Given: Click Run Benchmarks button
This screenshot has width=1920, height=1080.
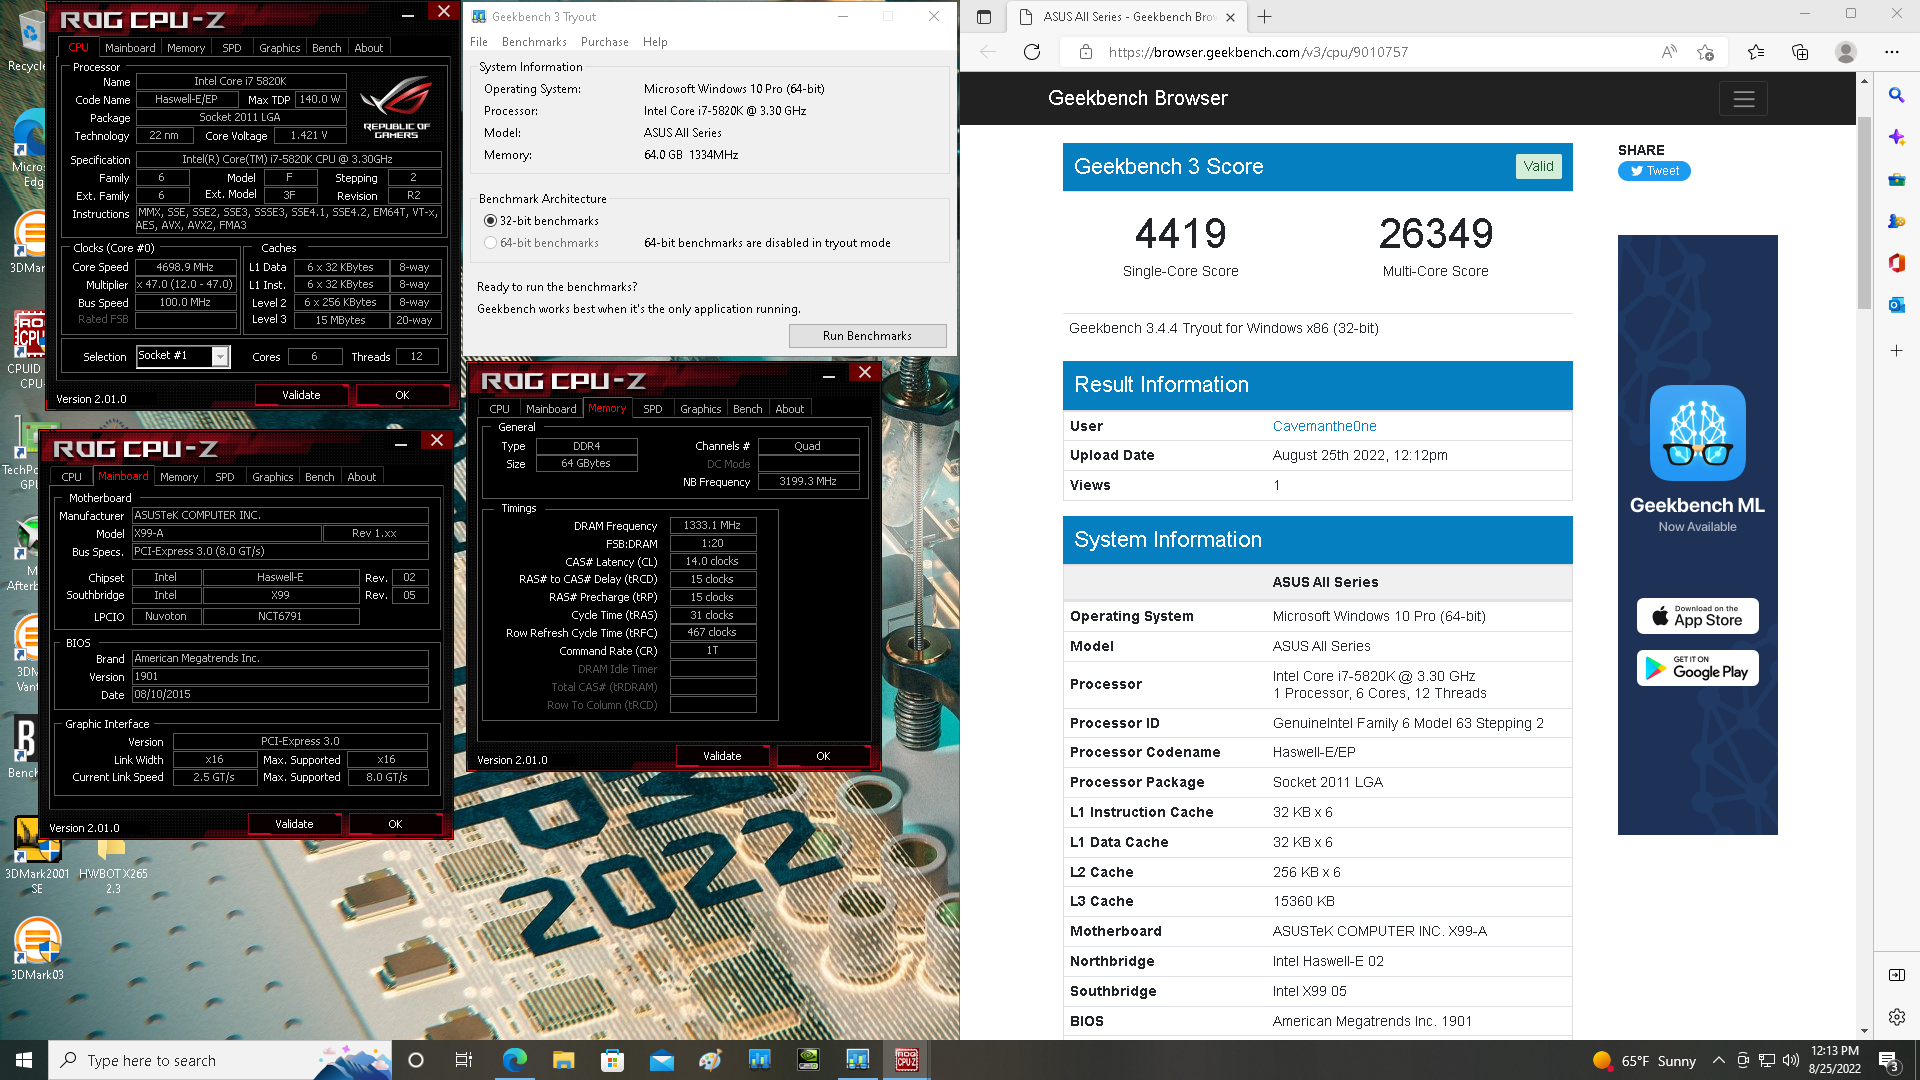Looking at the screenshot, I should [867, 336].
